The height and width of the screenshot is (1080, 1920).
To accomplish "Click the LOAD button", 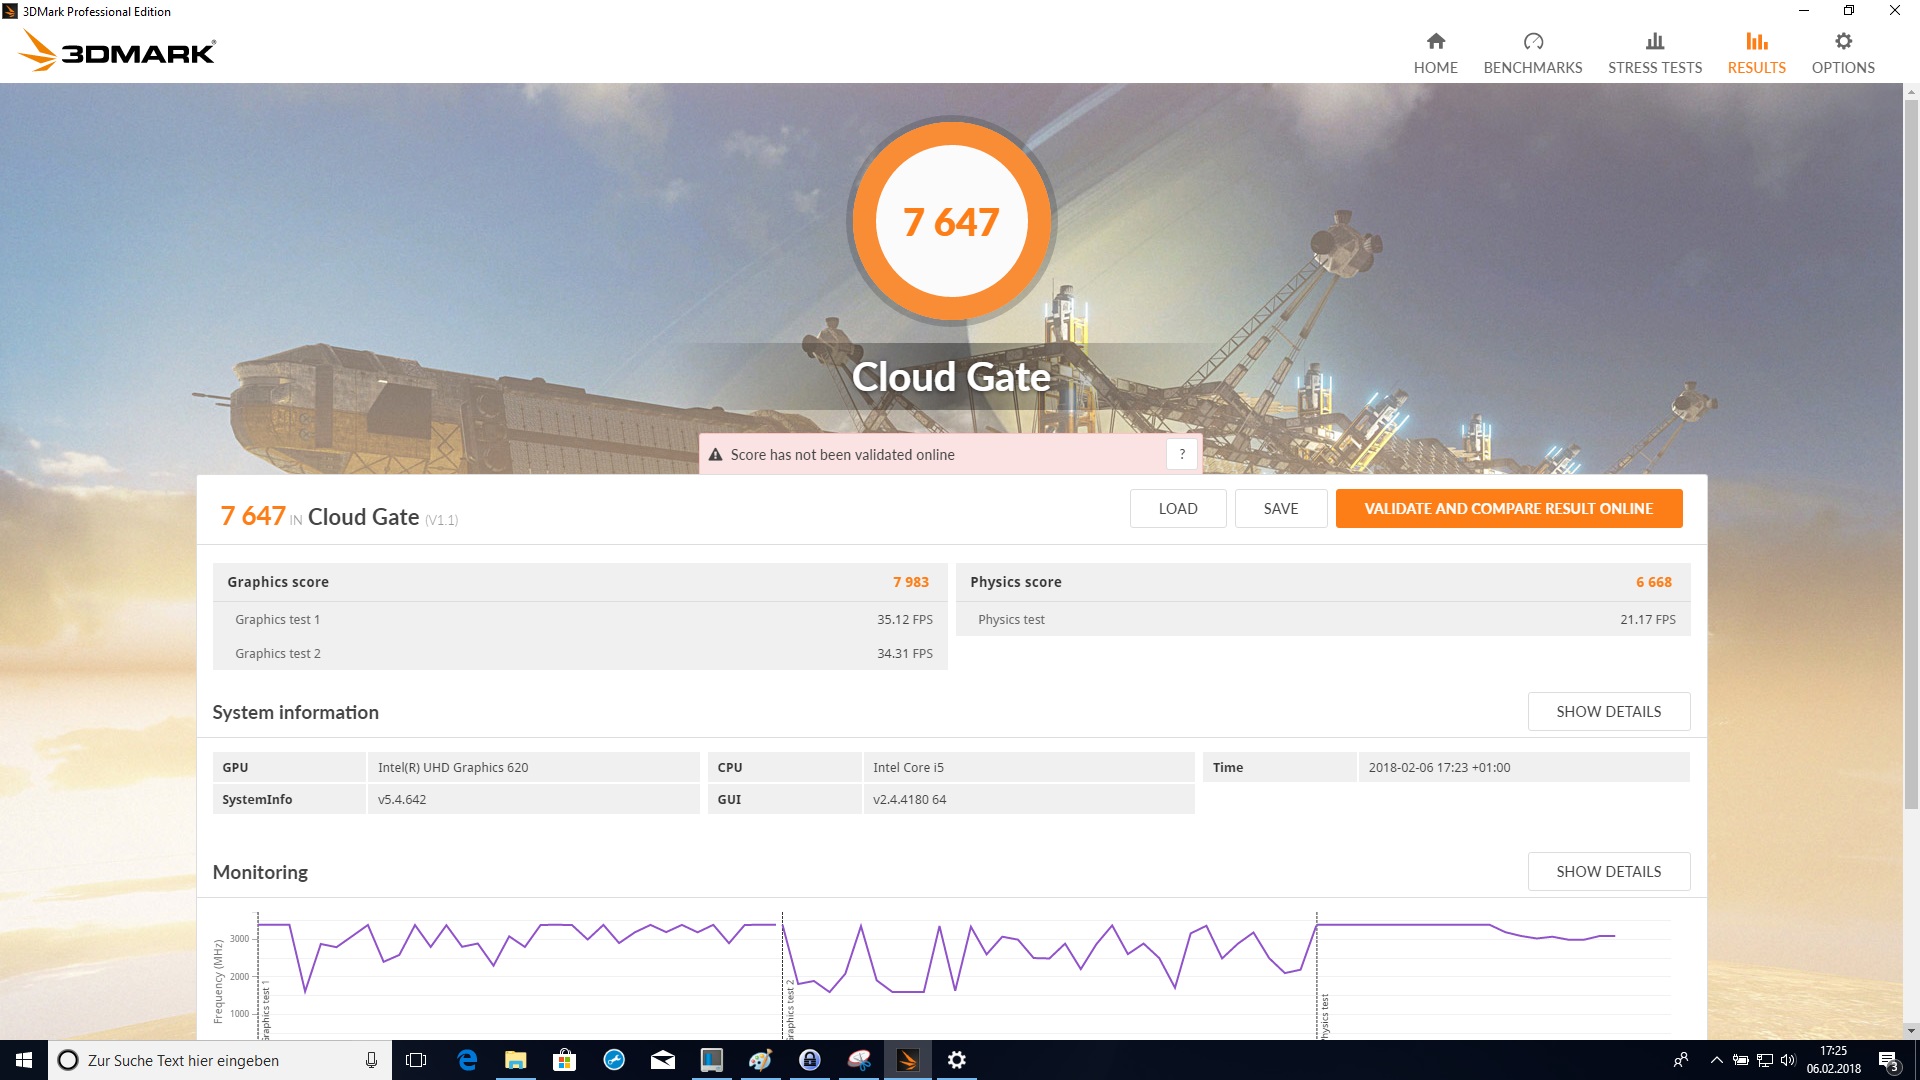I will pos(1177,508).
